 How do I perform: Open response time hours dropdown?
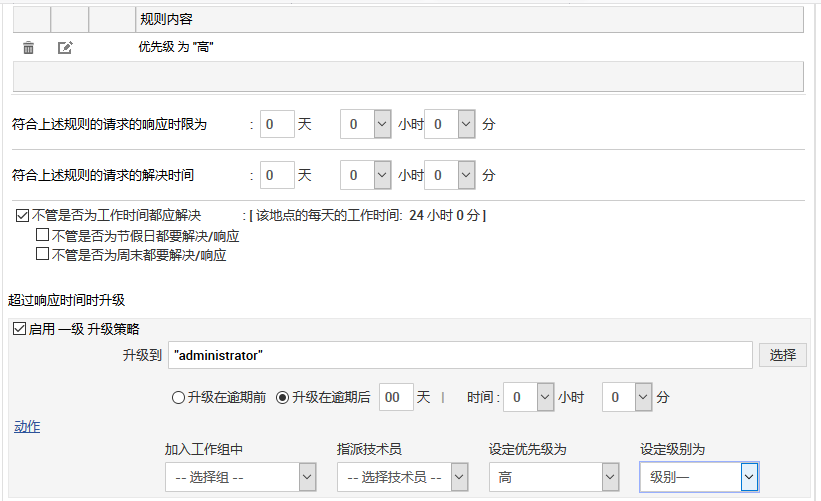pyautogui.click(x=365, y=125)
